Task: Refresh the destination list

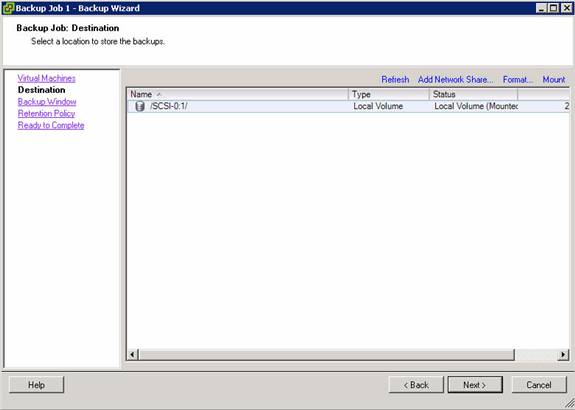Action: click(x=395, y=80)
